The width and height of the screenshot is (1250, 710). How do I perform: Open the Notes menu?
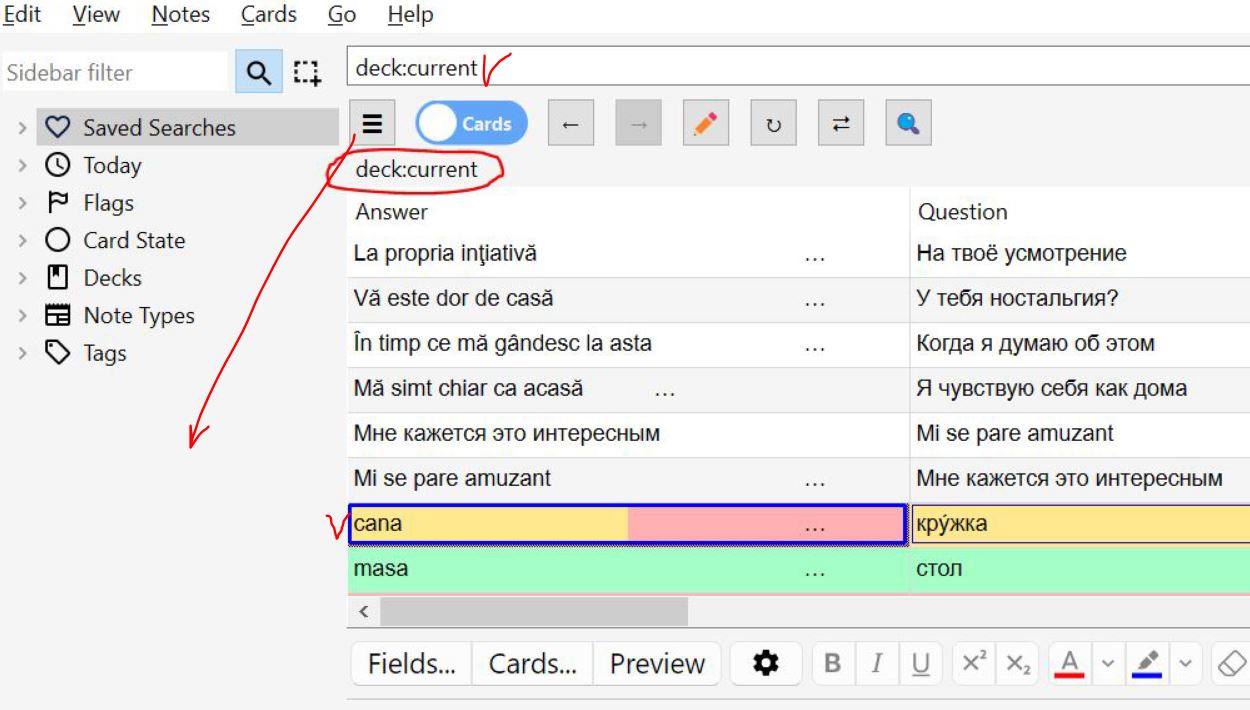tap(181, 15)
